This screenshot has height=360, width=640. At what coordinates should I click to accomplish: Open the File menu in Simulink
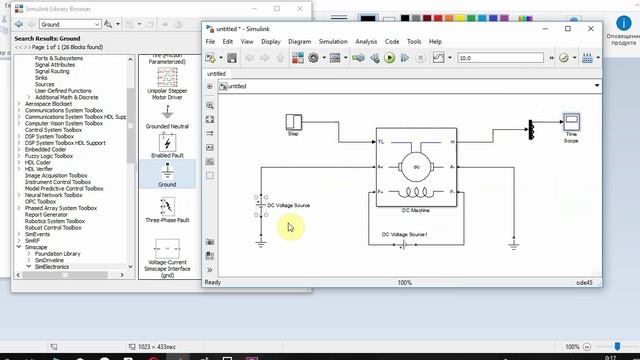pyautogui.click(x=210, y=42)
